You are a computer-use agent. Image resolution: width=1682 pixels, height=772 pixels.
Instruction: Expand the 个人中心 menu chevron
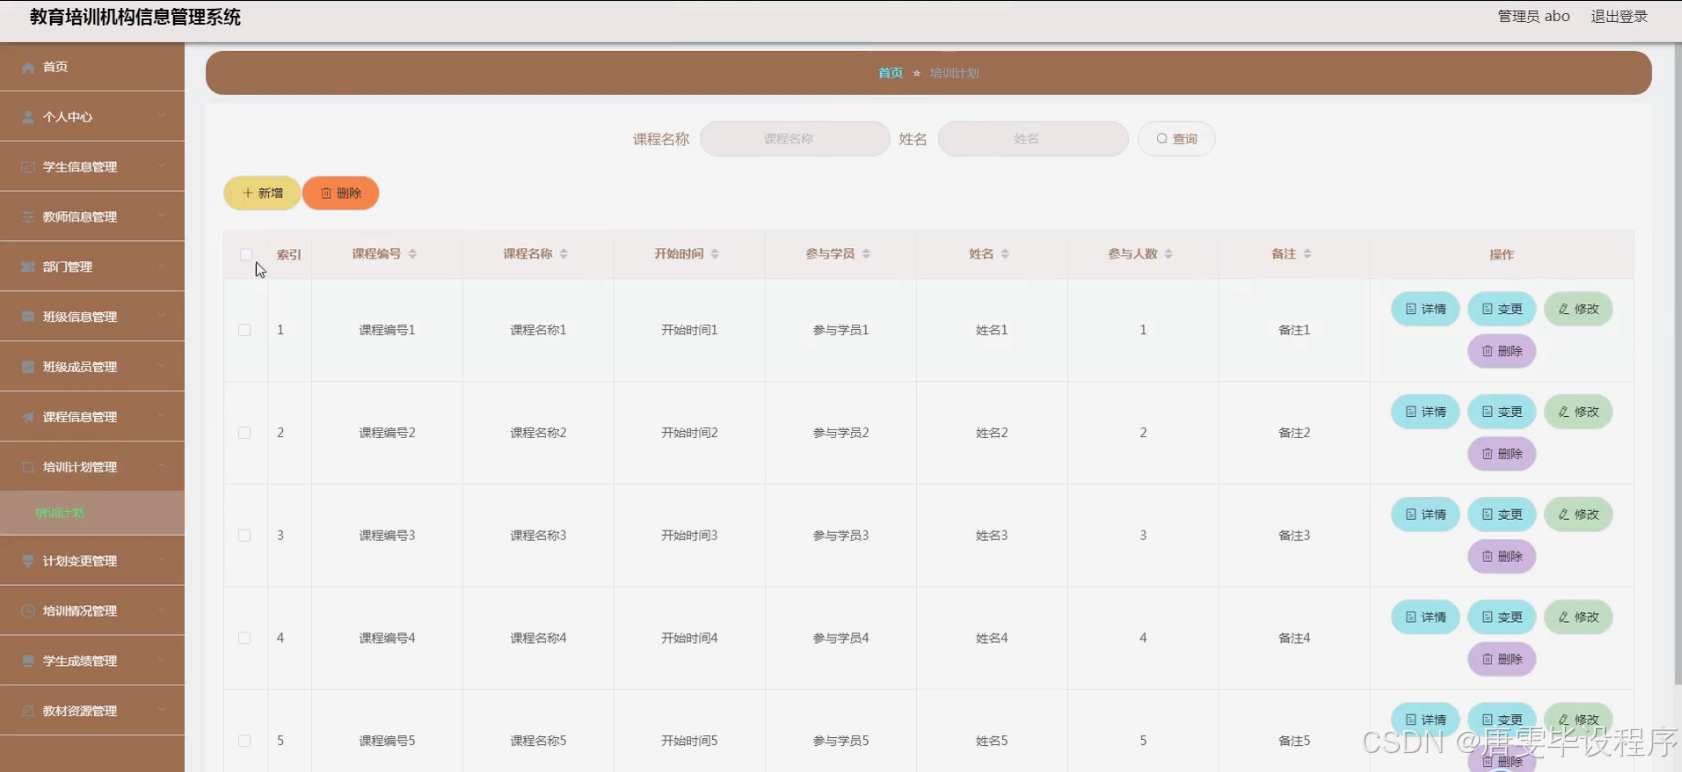pyautogui.click(x=162, y=116)
